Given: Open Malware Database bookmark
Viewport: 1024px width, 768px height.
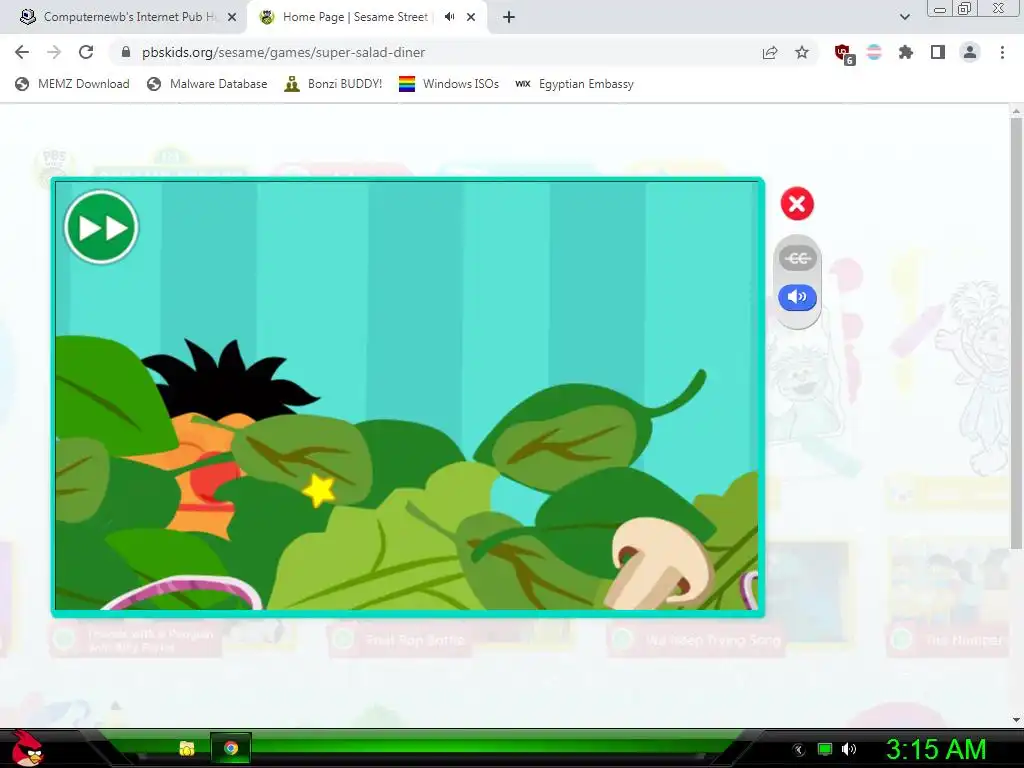Looking at the screenshot, I should coord(207,84).
